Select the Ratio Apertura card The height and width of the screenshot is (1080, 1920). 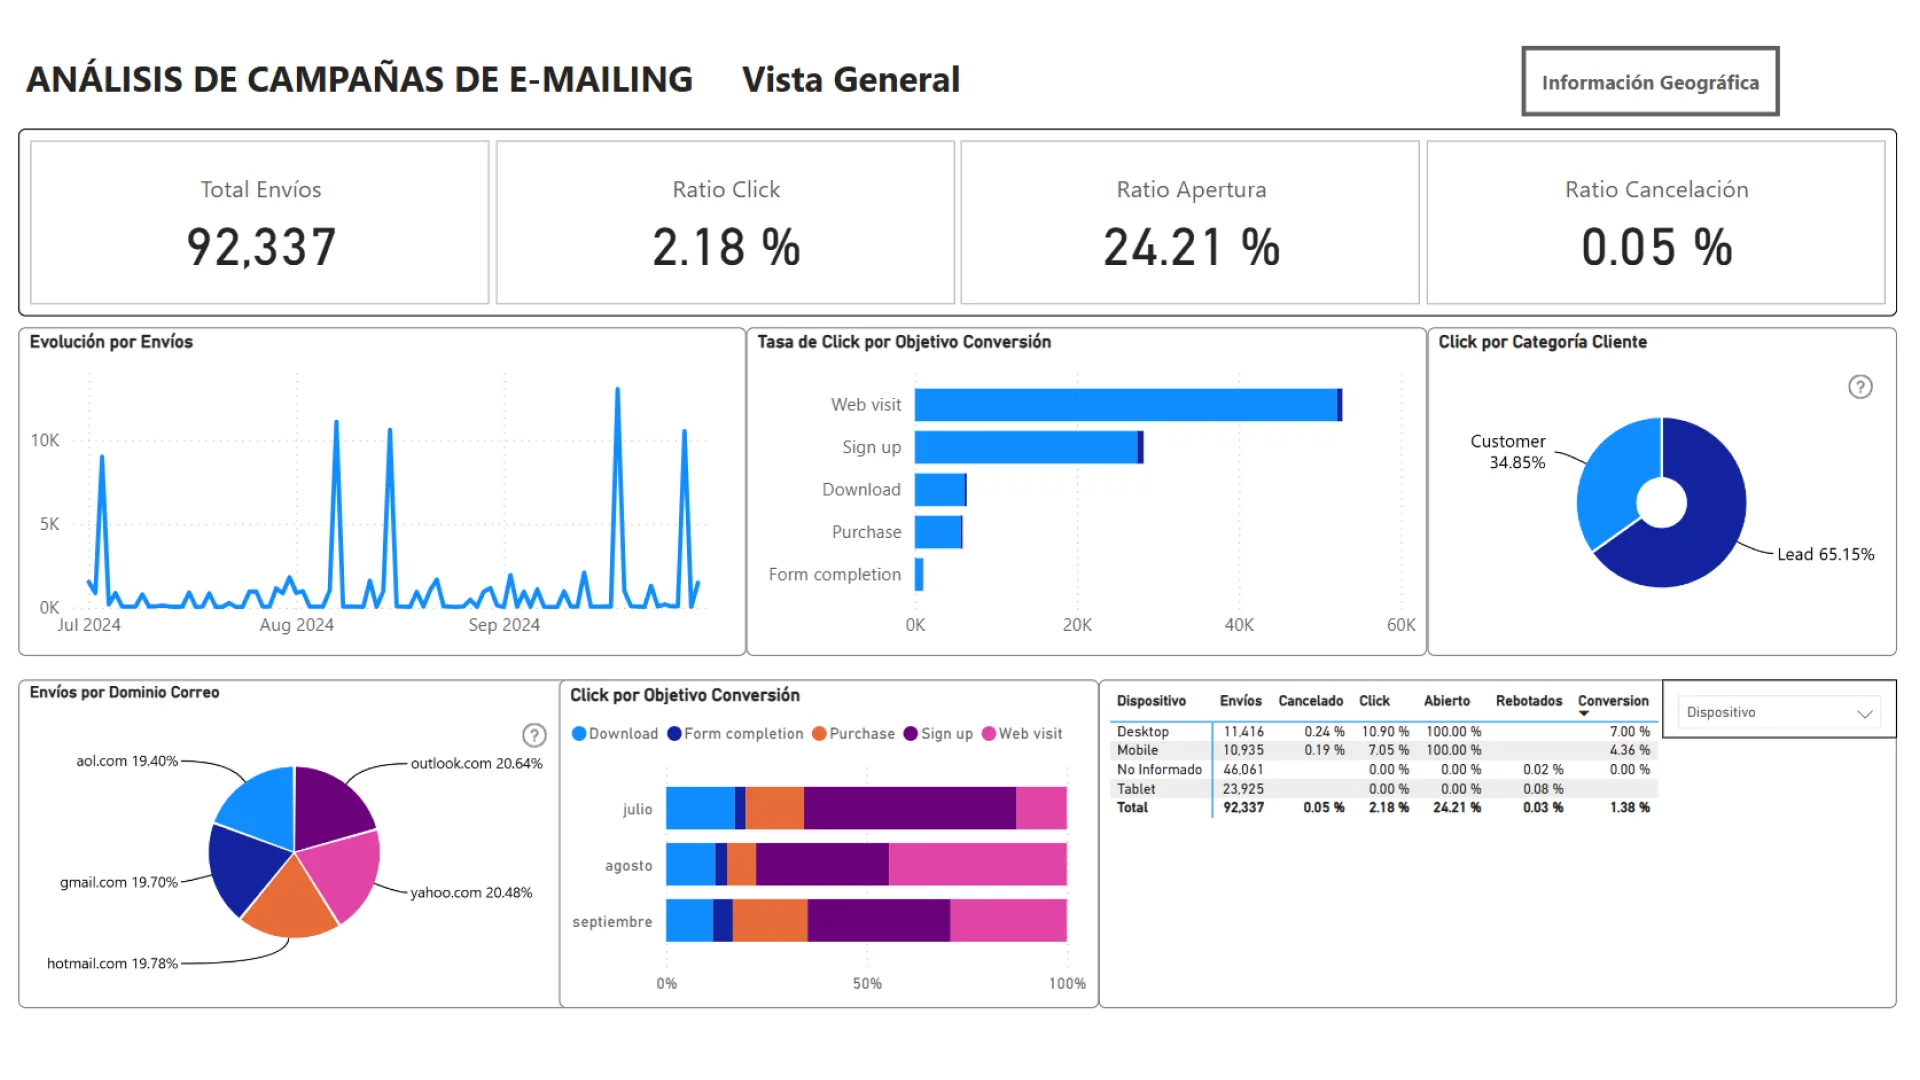click(1190, 222)
